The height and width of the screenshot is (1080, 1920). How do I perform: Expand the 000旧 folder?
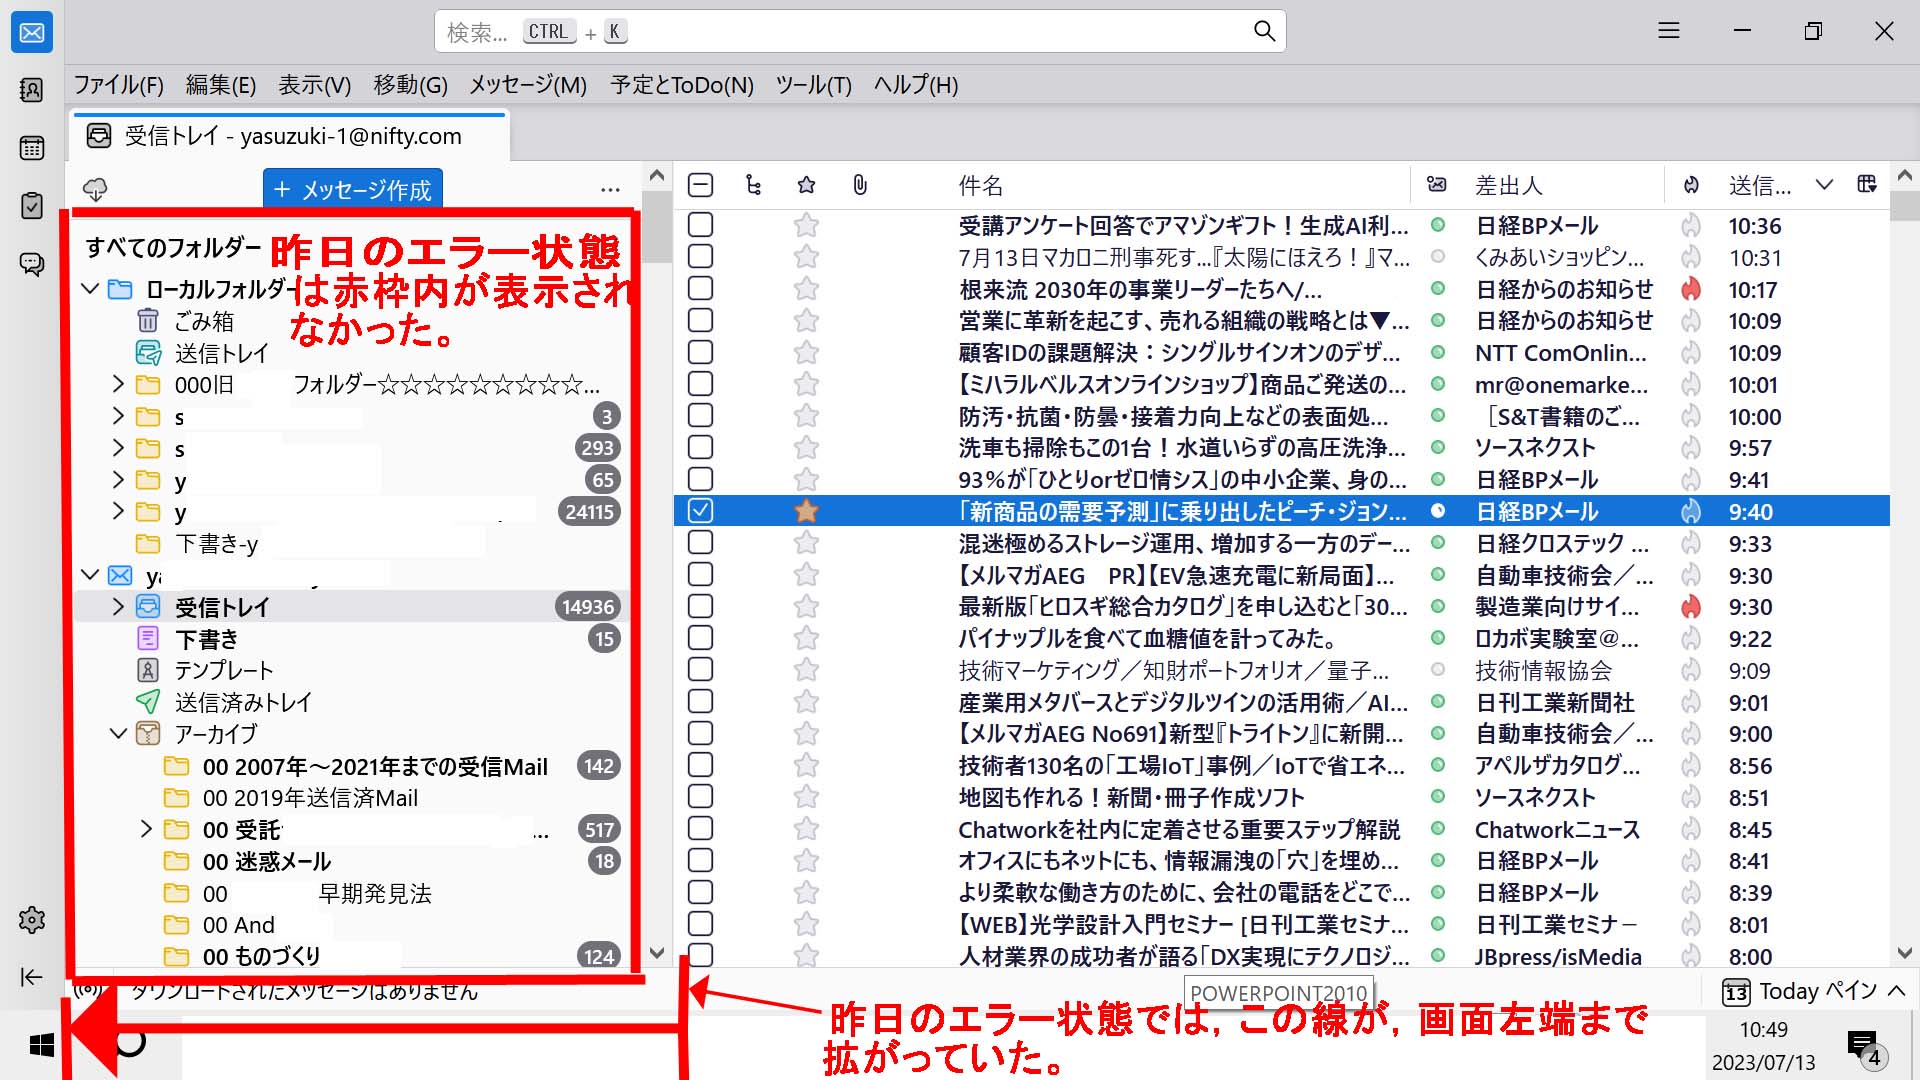coord(118,384)
